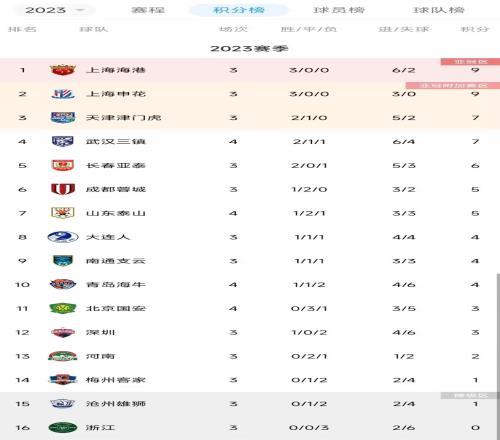Open team name 天津津门虎
Viewport: 500px width, 440px height.
coord(123,118)
